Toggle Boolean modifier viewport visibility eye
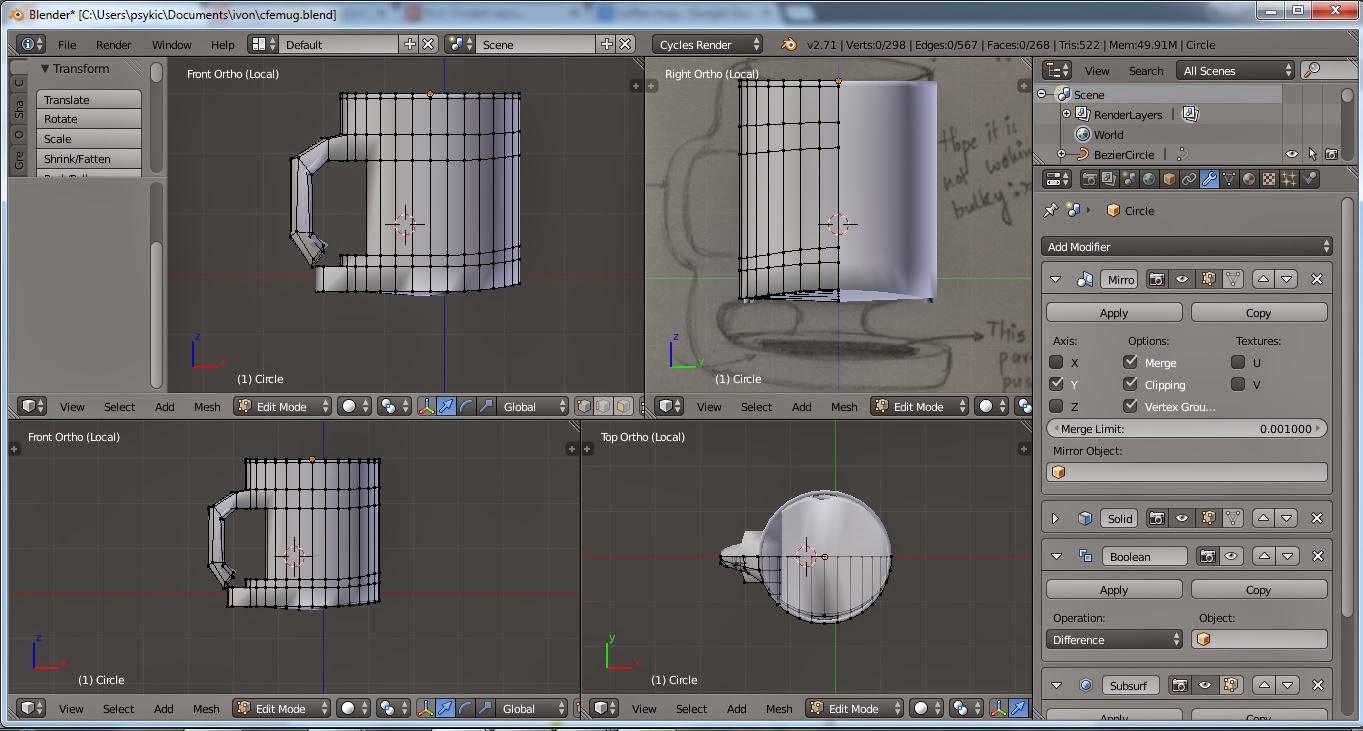Screen dimensions: 1363x731 1231,556
